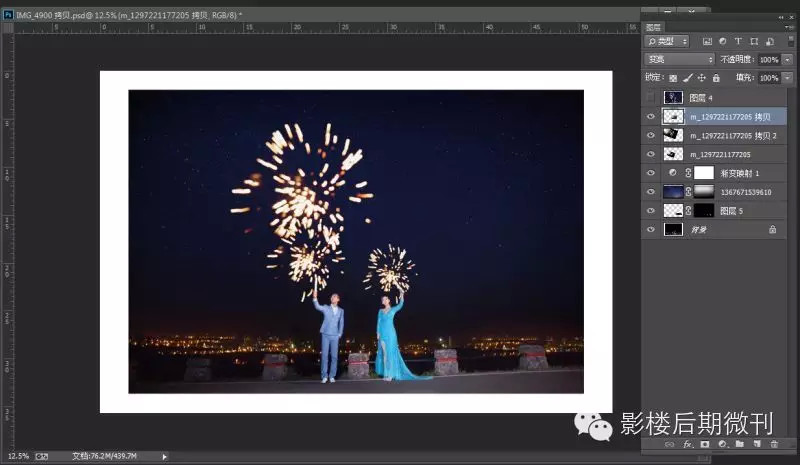Click the status bar preview icon beside zoom
This screenshot has width=800, height=465.
tap(42, 456)
